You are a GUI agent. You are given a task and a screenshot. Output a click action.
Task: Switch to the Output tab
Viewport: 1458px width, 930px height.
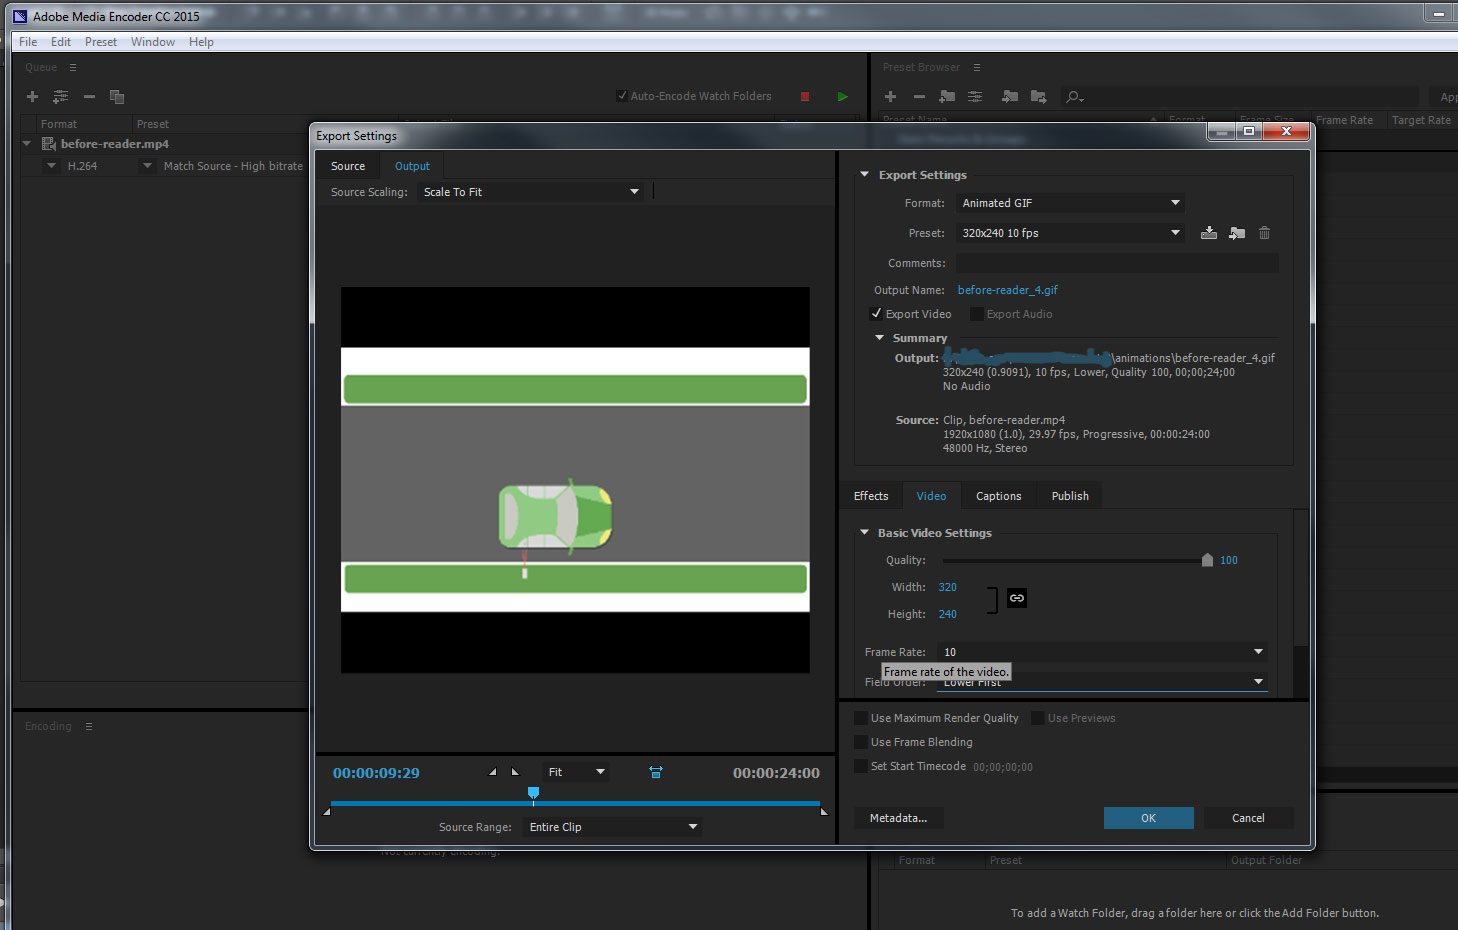tap(412, 166)
